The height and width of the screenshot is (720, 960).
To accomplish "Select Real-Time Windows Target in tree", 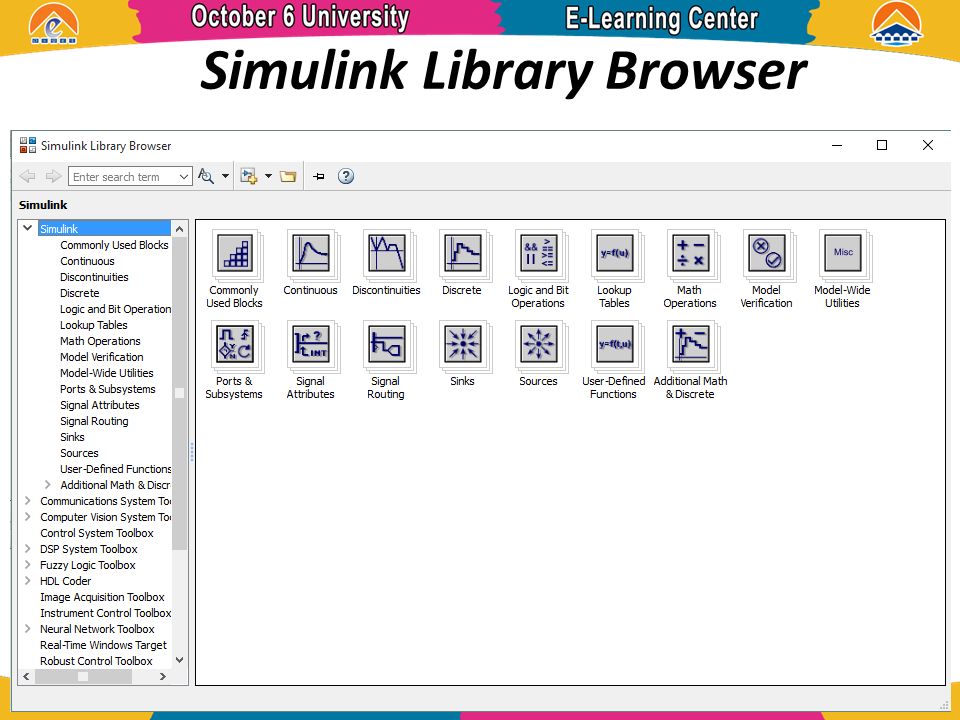I will pos(103,645).
